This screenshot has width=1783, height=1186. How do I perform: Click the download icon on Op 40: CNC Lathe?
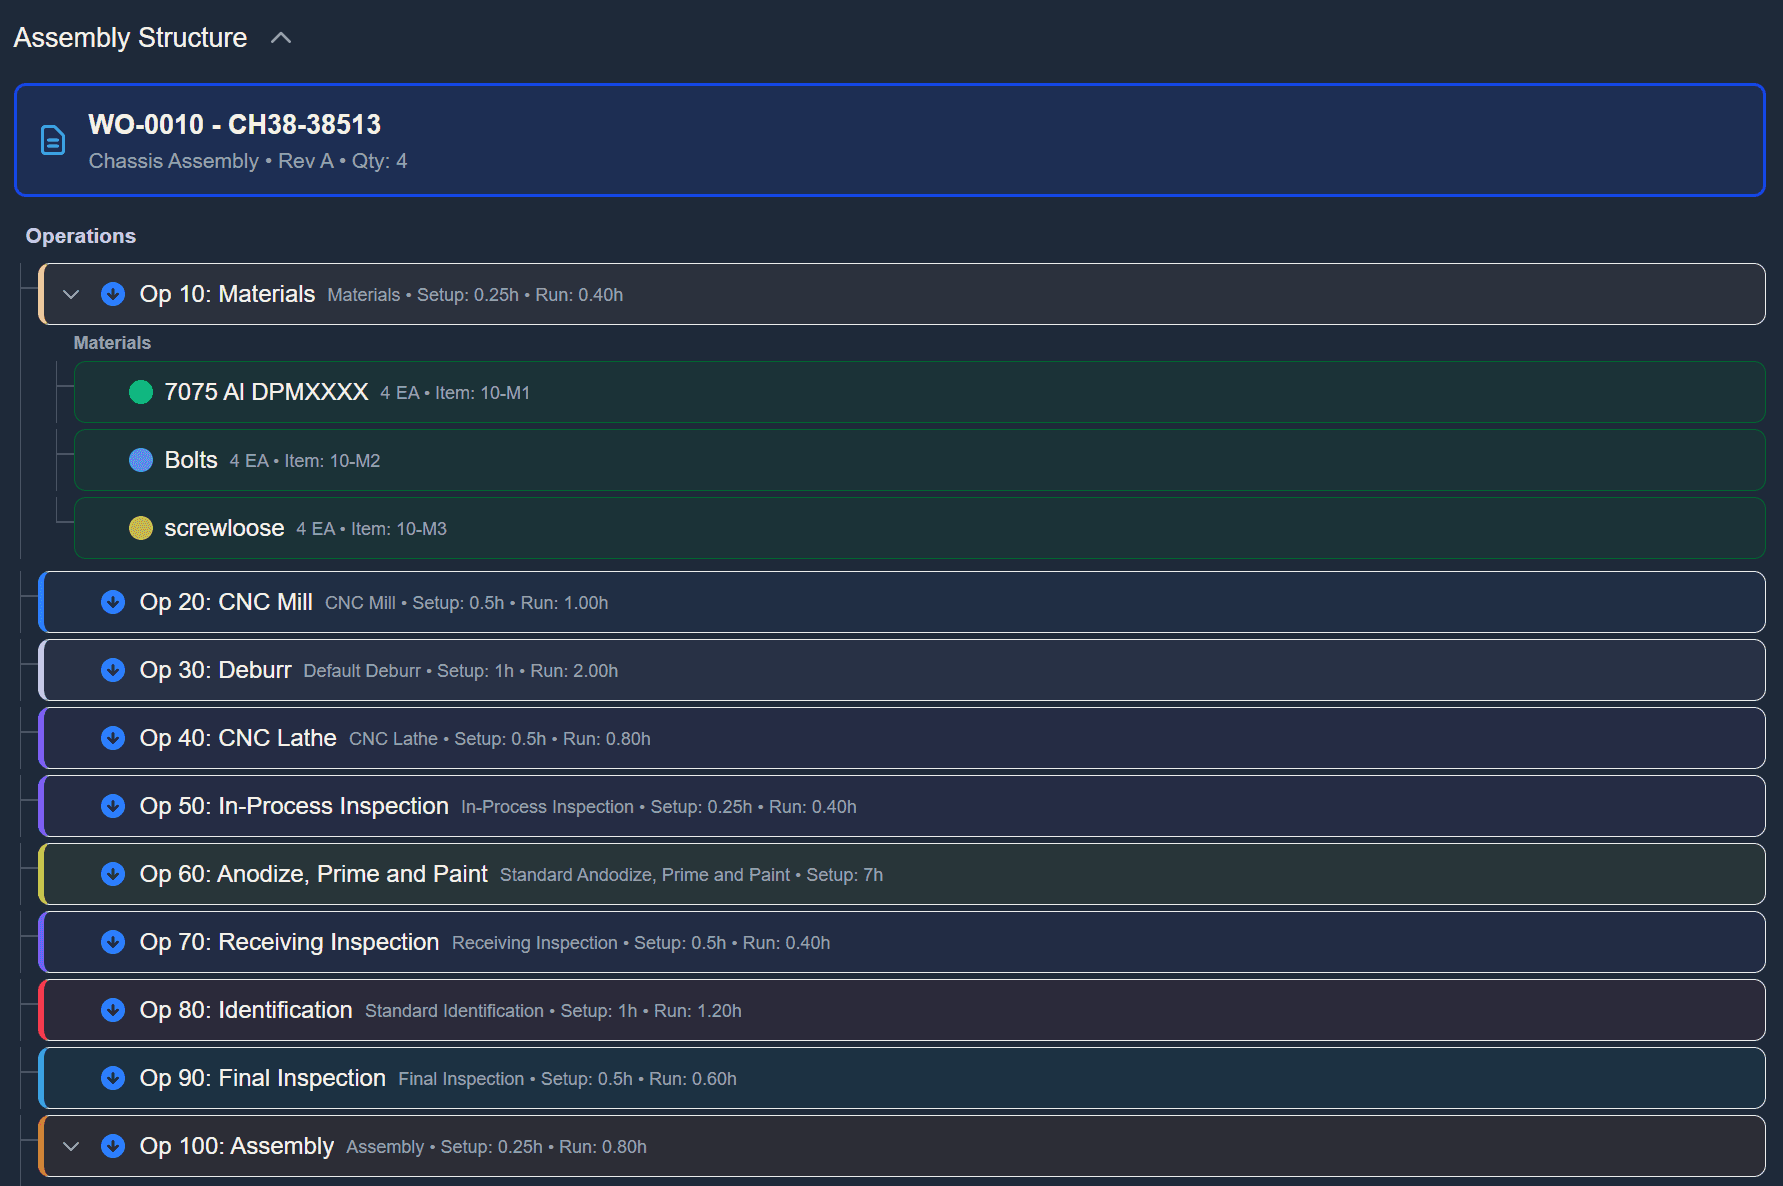pyautogui.click(x=113, y=738)
